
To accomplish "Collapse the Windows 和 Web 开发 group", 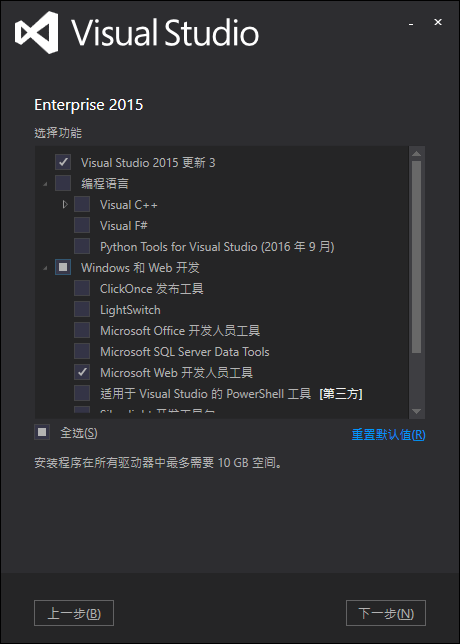I will (x=45, y=269).
